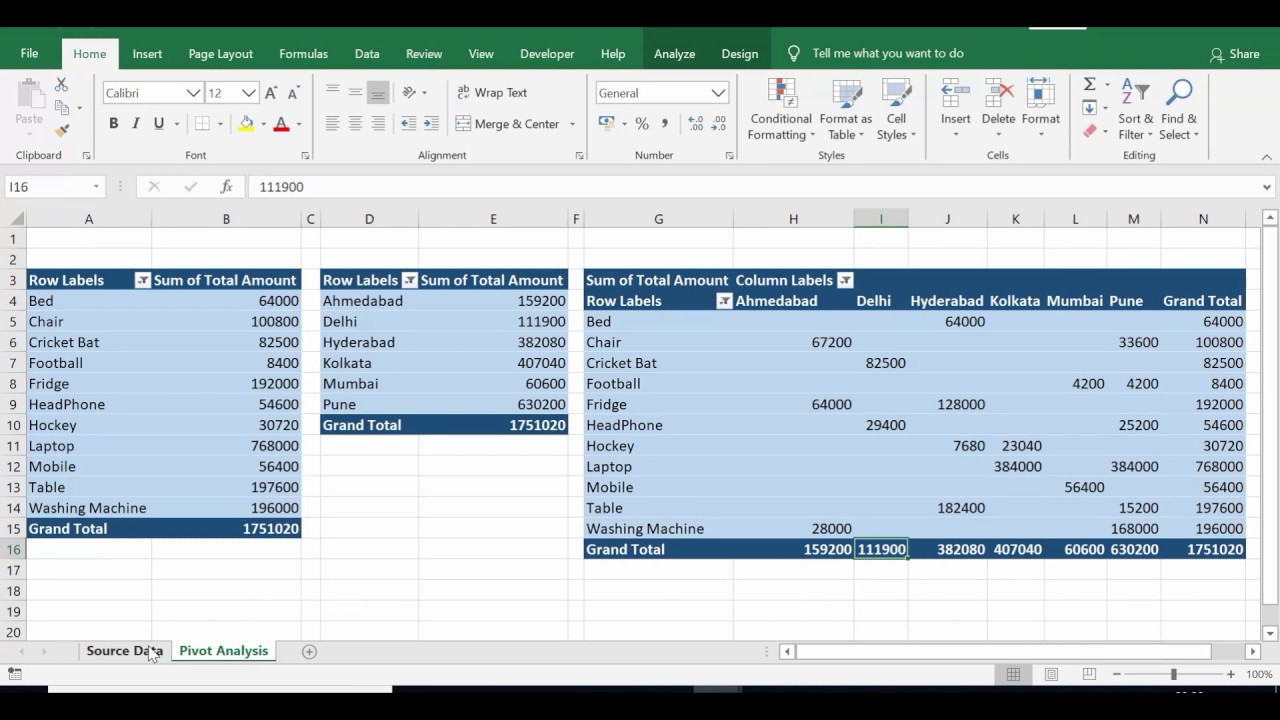
Task: Toggle Middle Align vertical alignment
Action: pos(355,93)
